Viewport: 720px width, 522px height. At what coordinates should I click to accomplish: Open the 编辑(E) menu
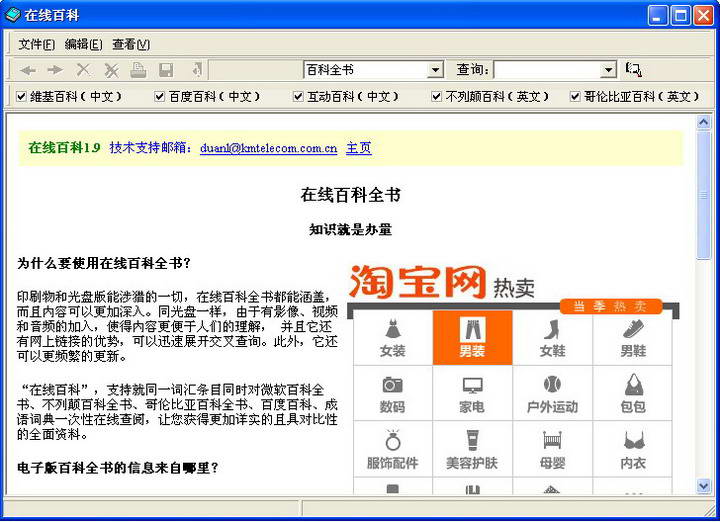[83, 44]
